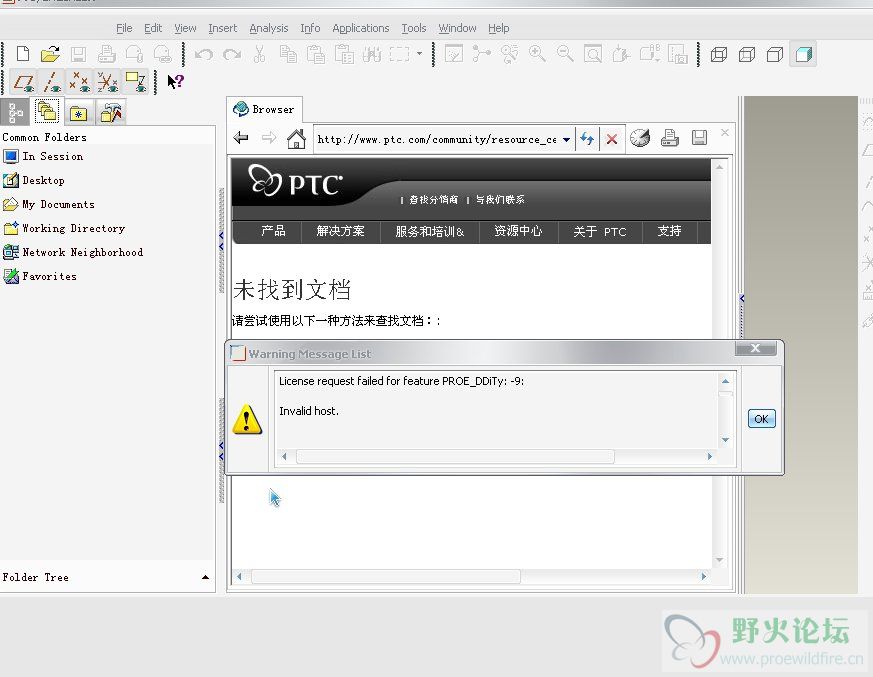Open the URL history dropdown arrow
The height and width of the screenshot is (677, 873).
click(566, 139)
